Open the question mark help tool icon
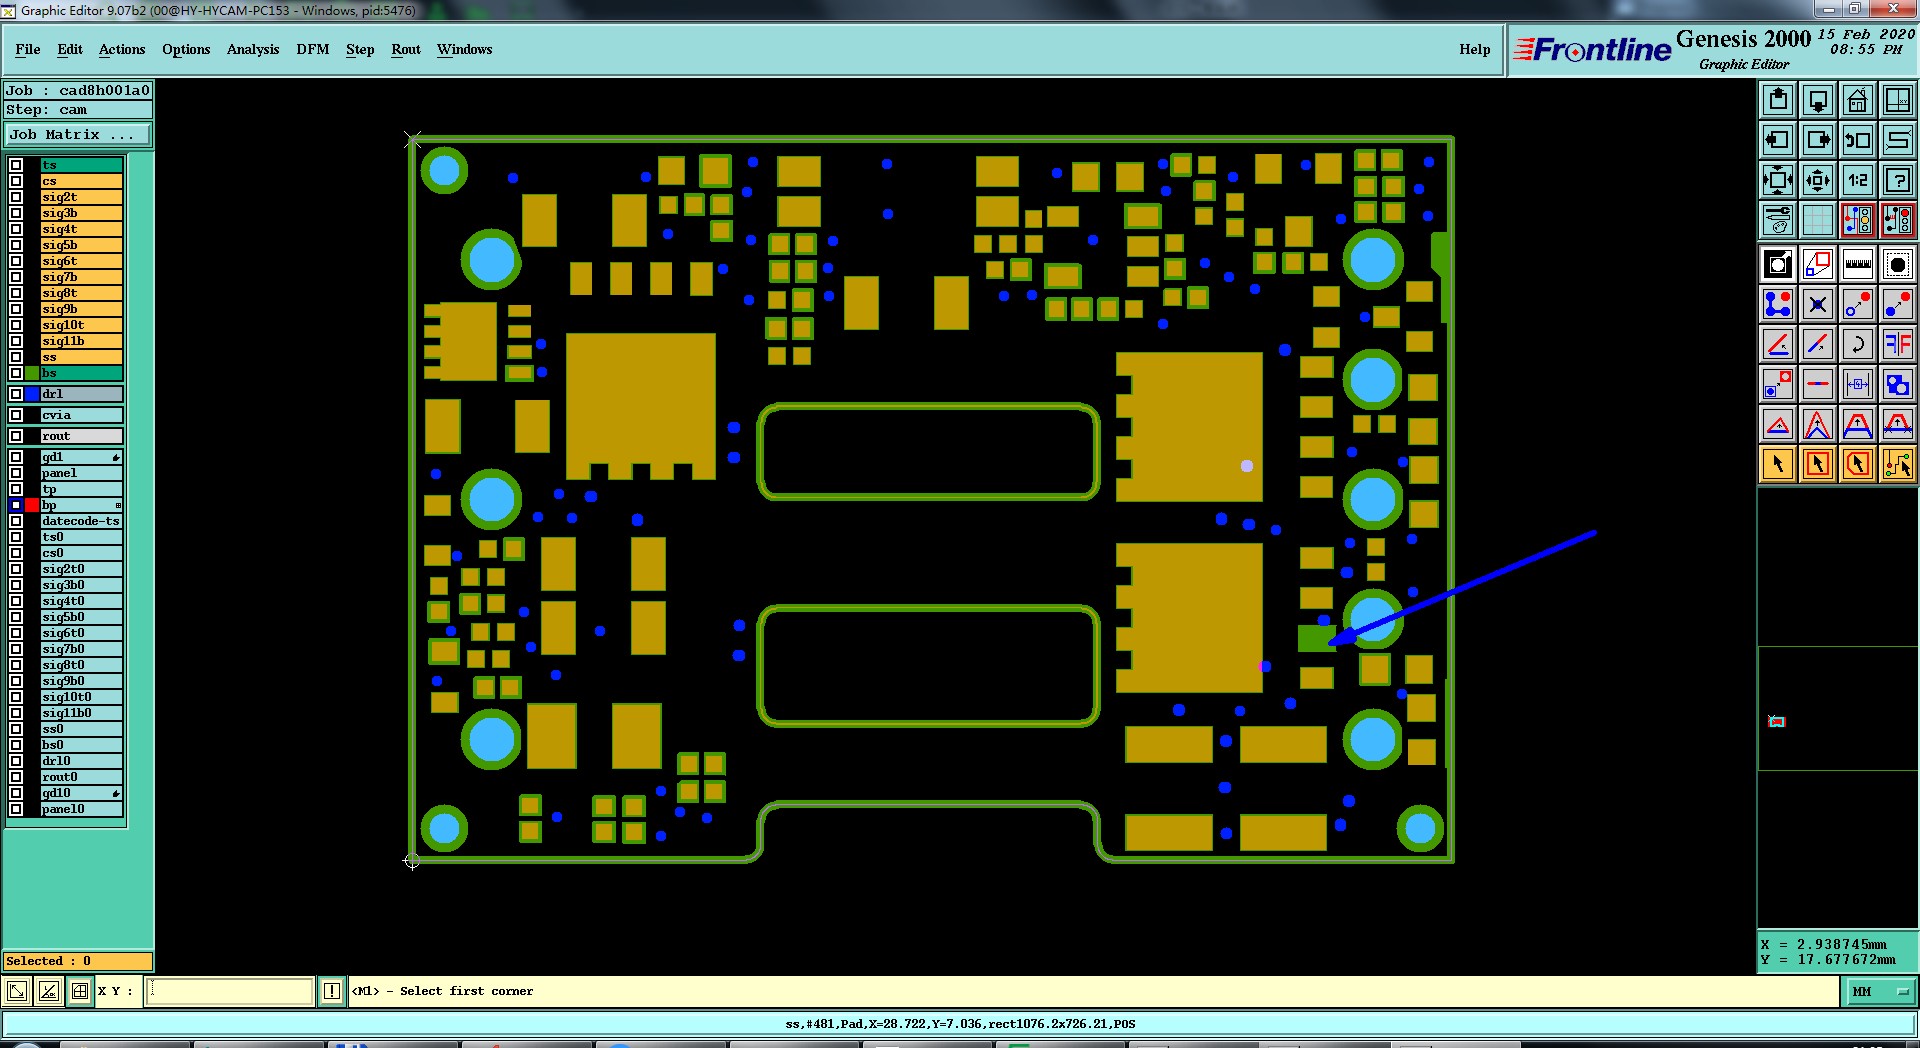The height and width of the screenshot is (1048, 1920). (1898, 180)
